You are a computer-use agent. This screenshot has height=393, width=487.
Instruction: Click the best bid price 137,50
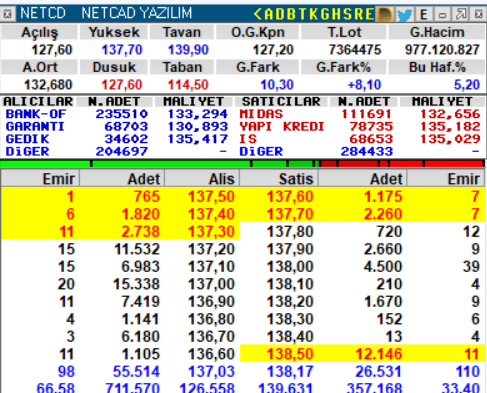point(211,197)
